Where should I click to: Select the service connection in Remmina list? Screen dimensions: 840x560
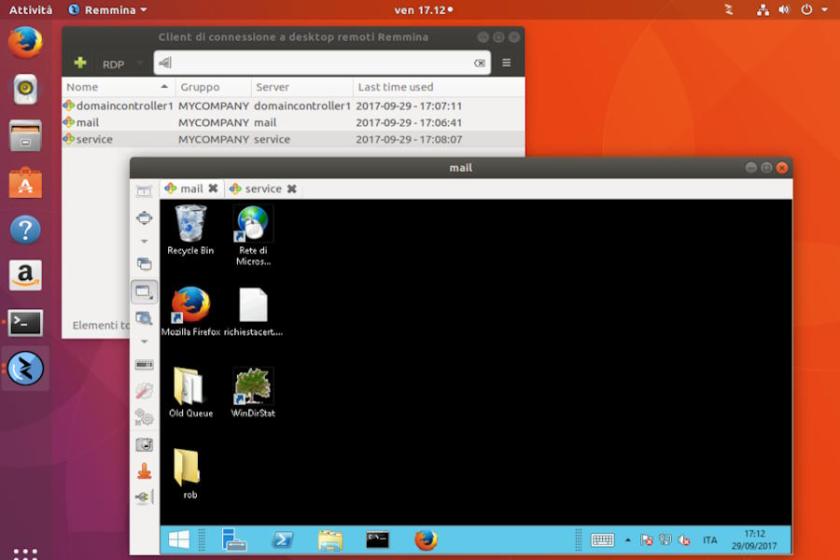[293, 139]
